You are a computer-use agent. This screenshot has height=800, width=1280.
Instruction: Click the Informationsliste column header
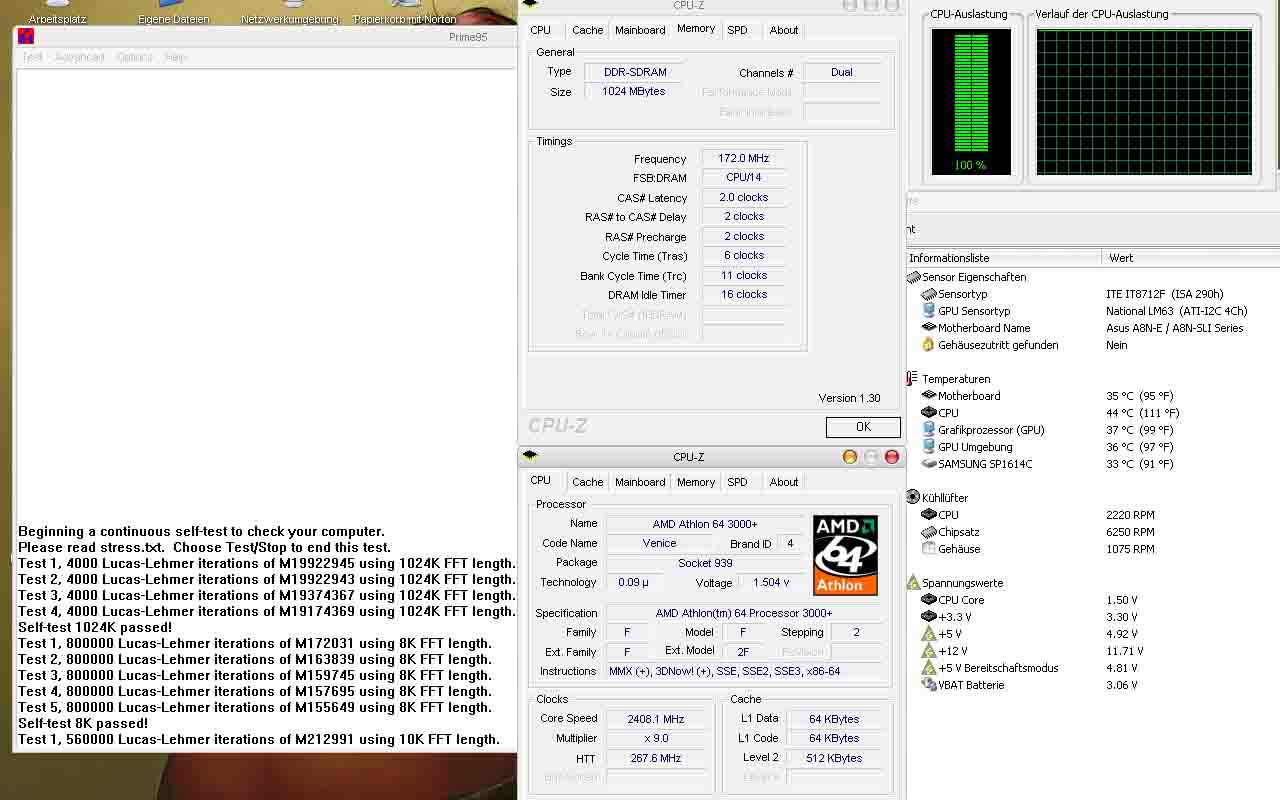(1003, 258)
